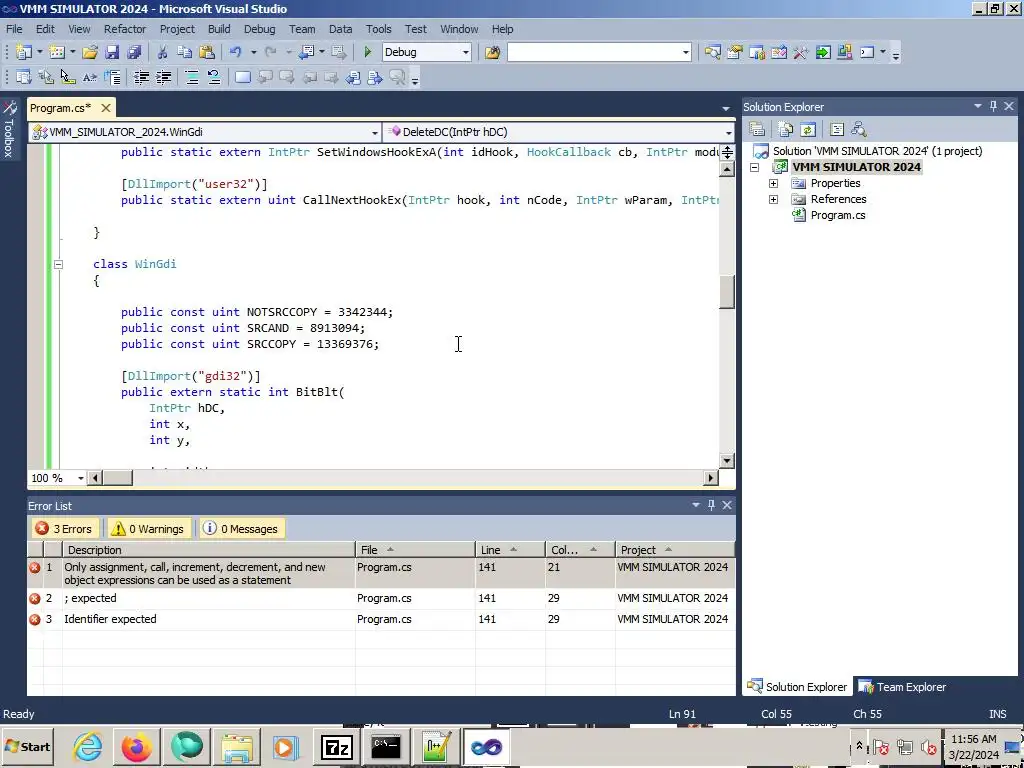Open the Refactor menu

(x=125, y=29)
